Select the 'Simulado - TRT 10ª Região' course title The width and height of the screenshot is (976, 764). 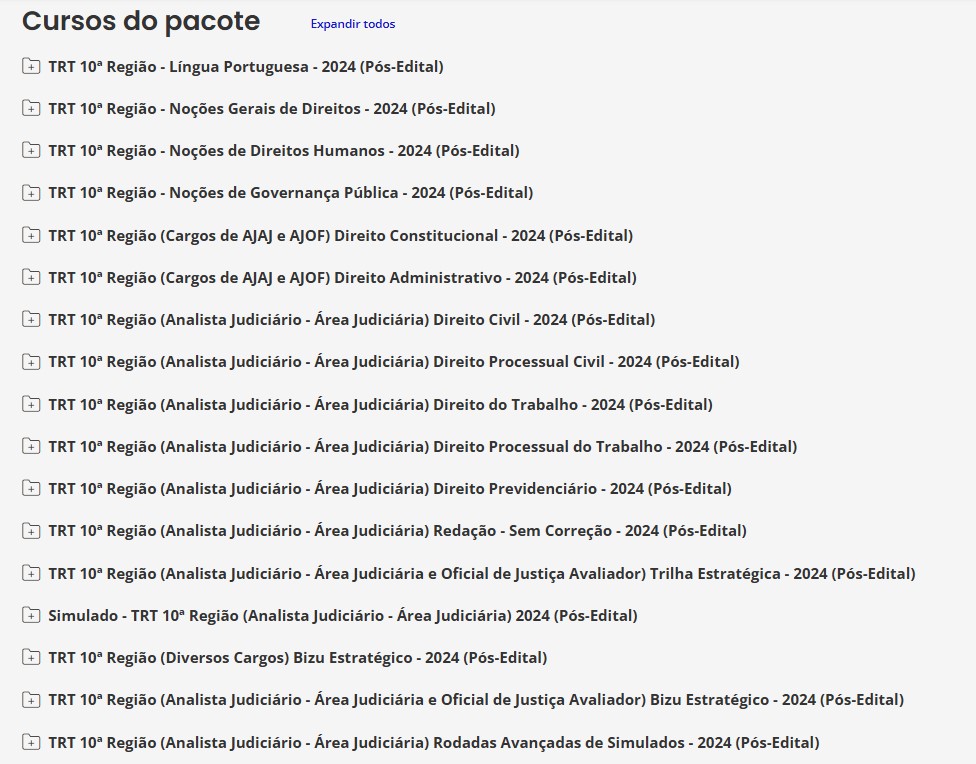click(343, 616)
